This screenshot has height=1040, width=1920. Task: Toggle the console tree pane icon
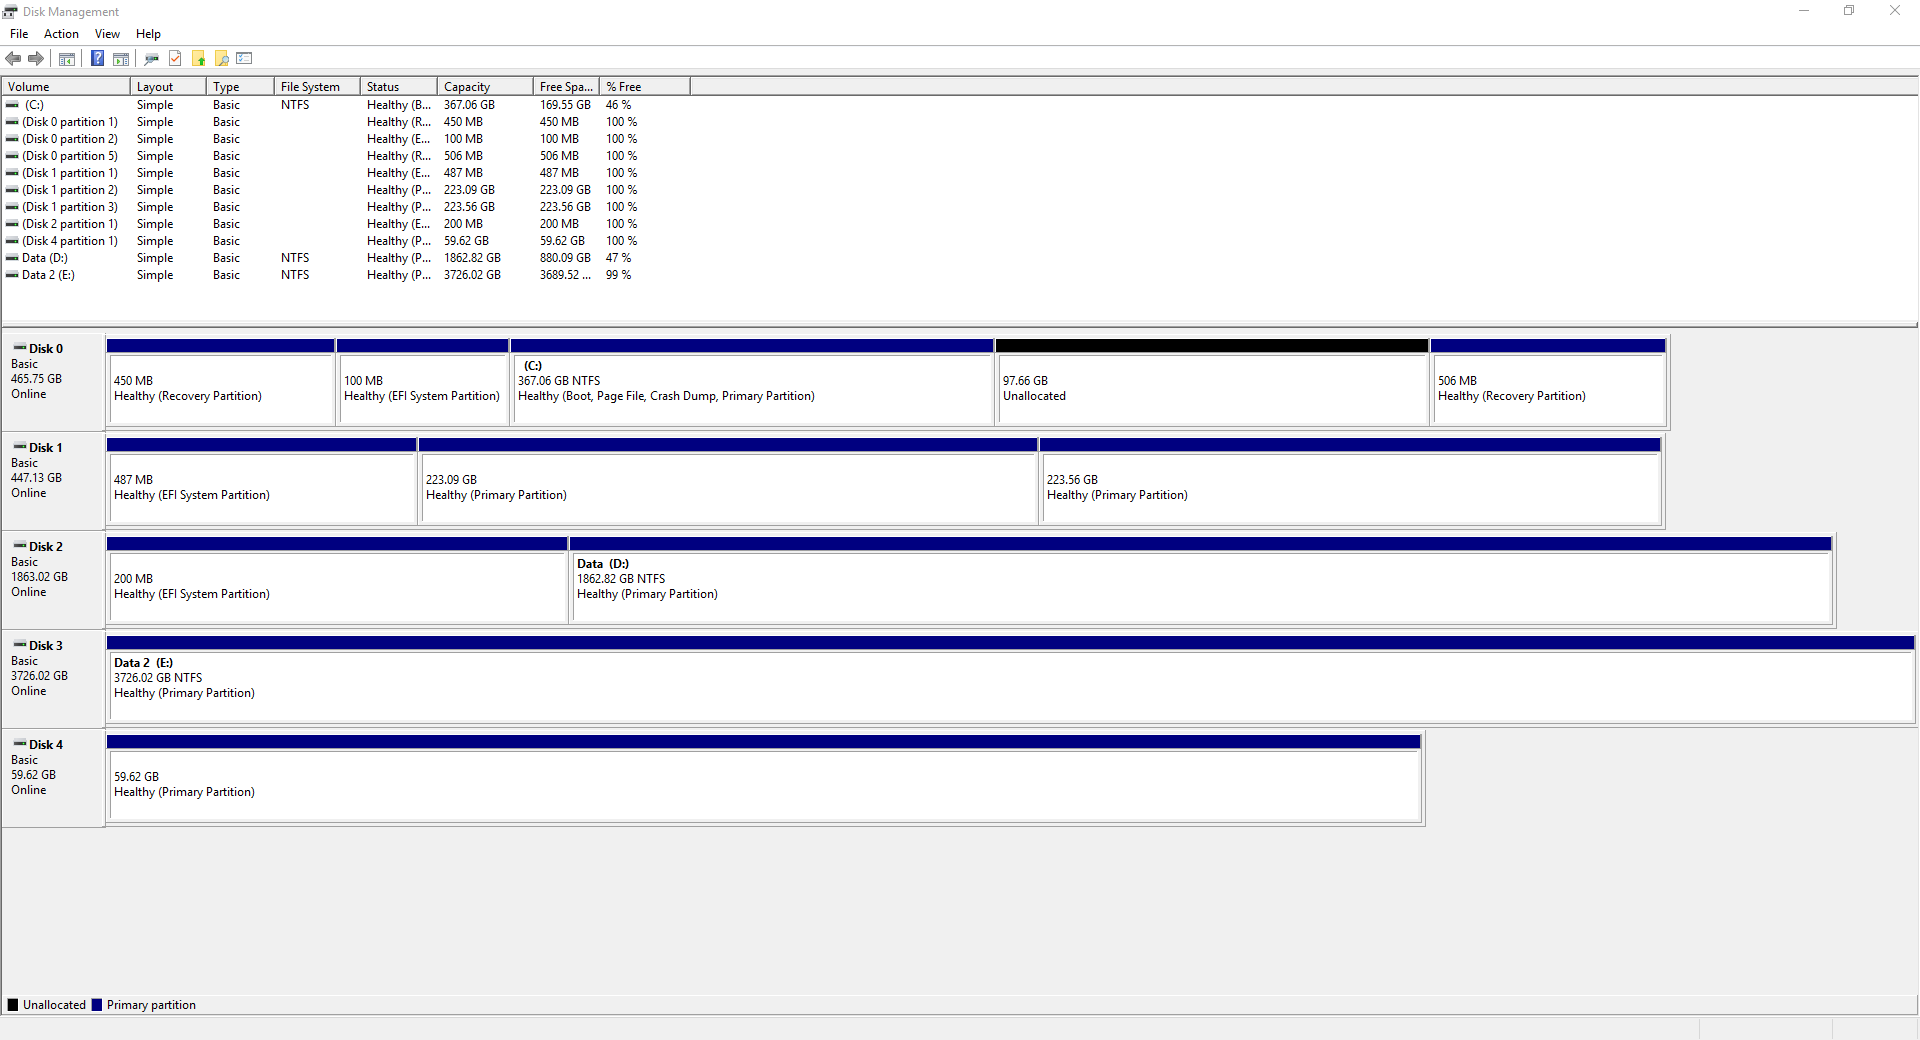67,59
